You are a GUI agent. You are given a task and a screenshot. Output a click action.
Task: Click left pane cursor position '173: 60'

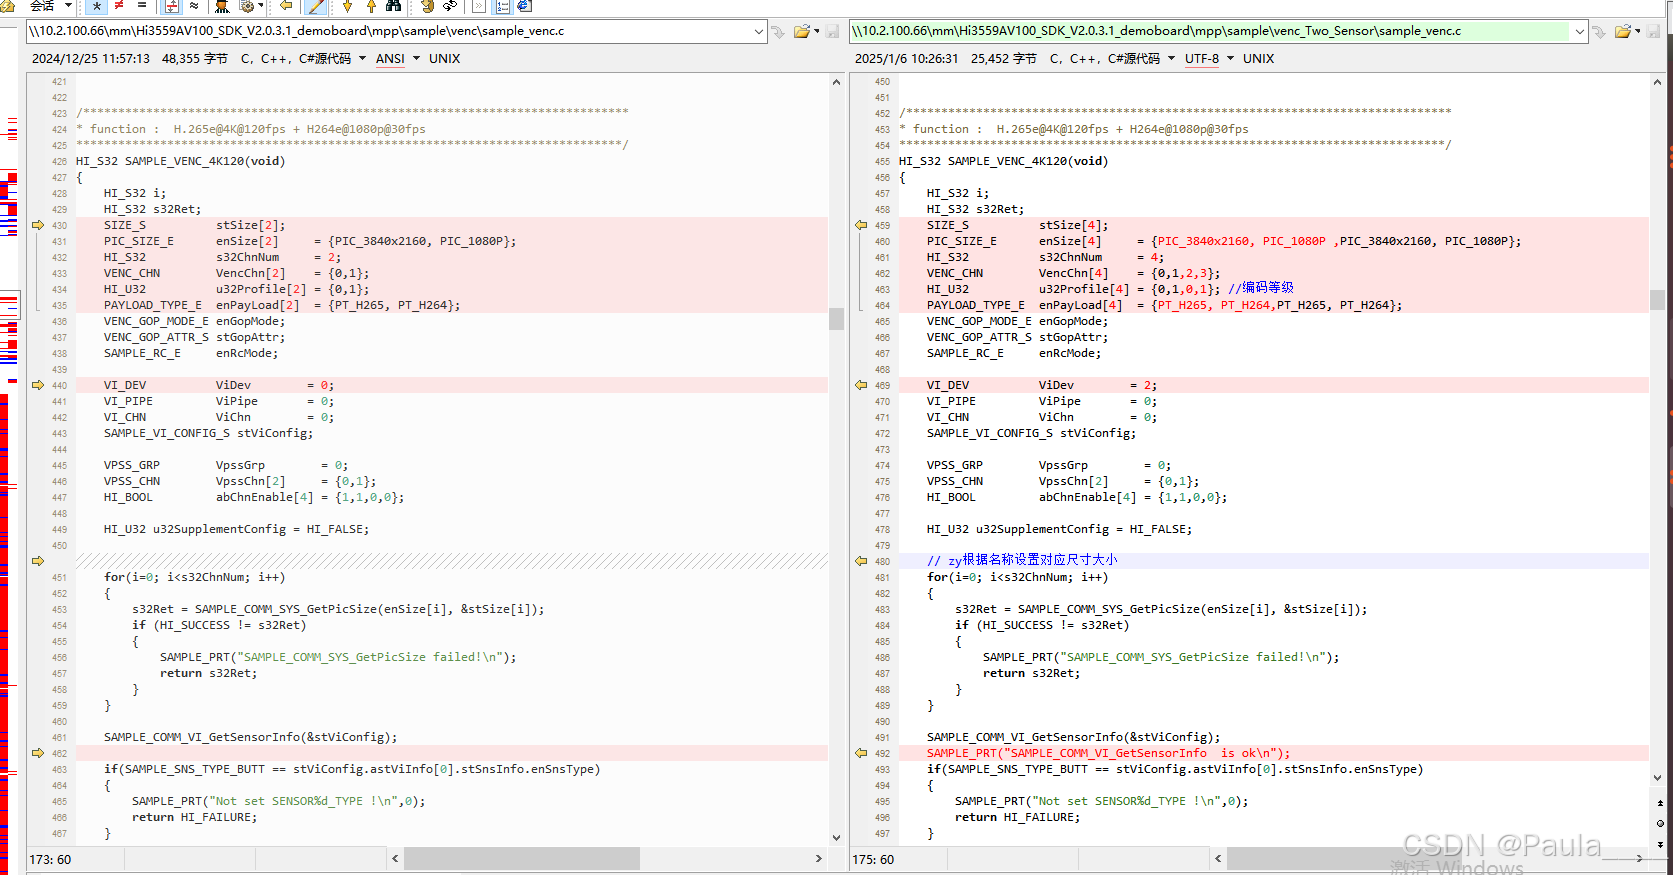50,859
